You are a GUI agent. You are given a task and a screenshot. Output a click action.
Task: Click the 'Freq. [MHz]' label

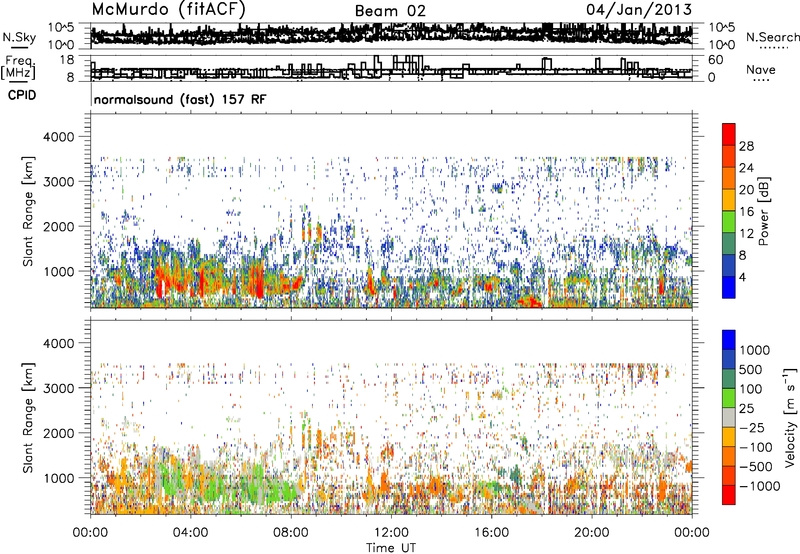[18, 67]
